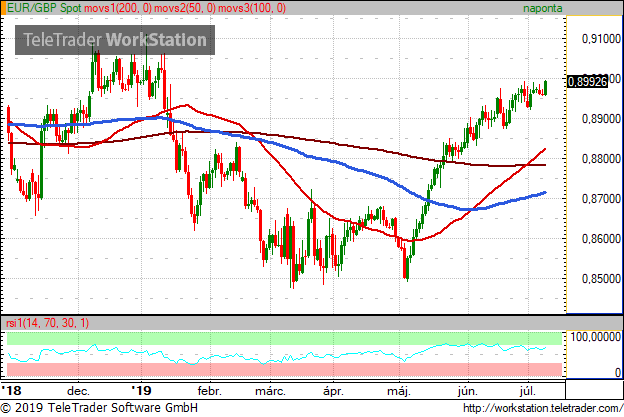
Task: Click the 2019 TeleTrader Software GmbH copyright text
Action: (99, 408)
